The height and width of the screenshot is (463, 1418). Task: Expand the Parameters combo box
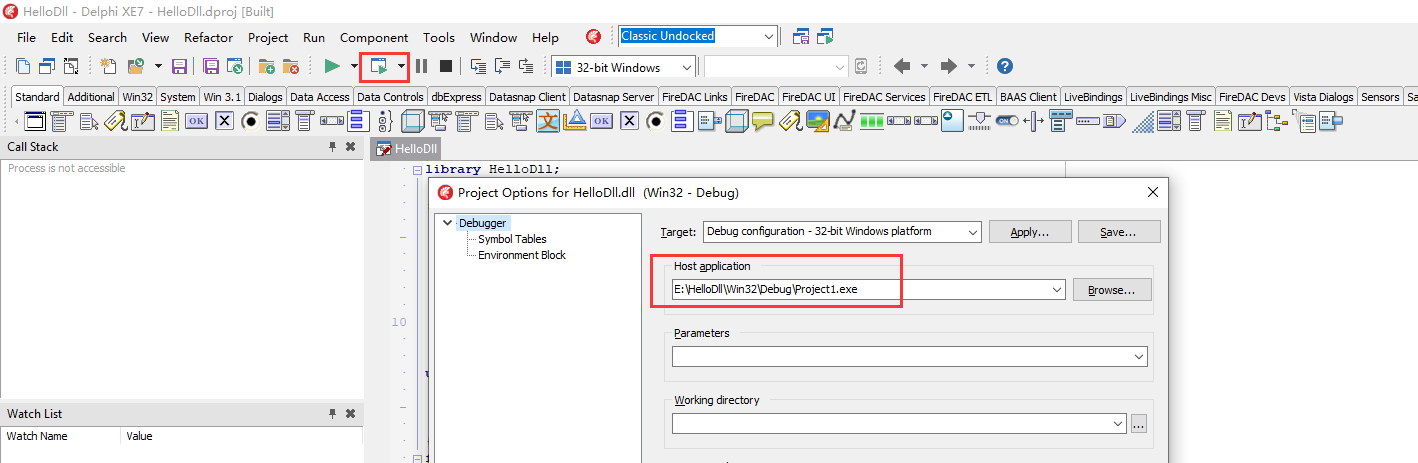(x=1139, y=357)
